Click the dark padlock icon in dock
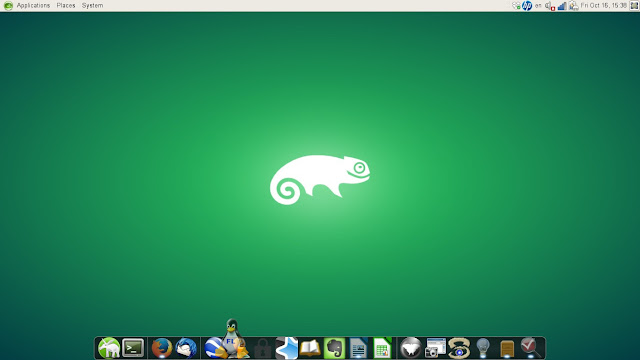Viewport: 640px width, 360px height. pos(262,348)
